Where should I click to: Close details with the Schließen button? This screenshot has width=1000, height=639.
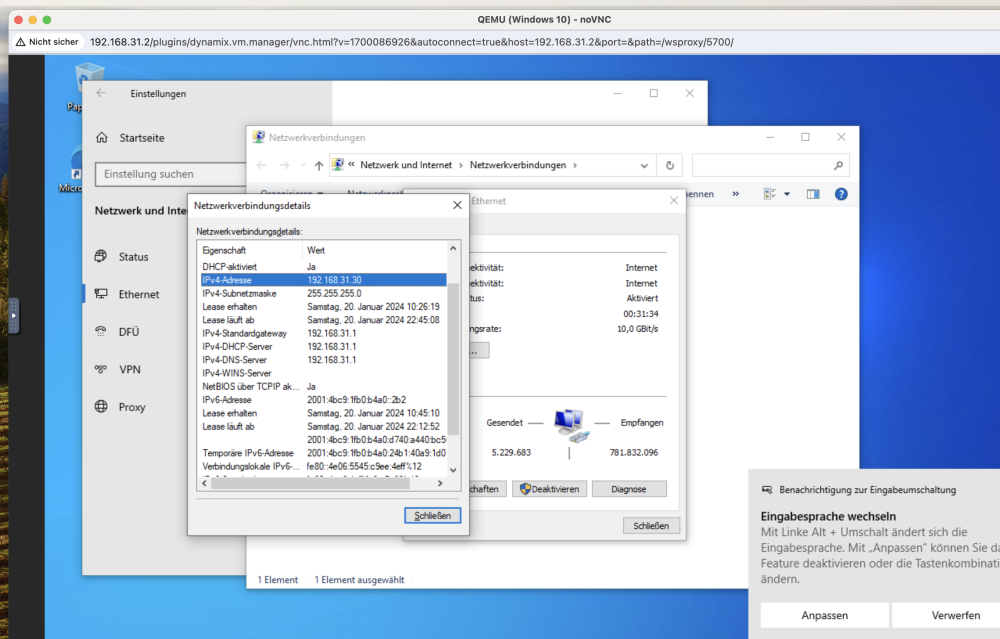tap(432, 515)
